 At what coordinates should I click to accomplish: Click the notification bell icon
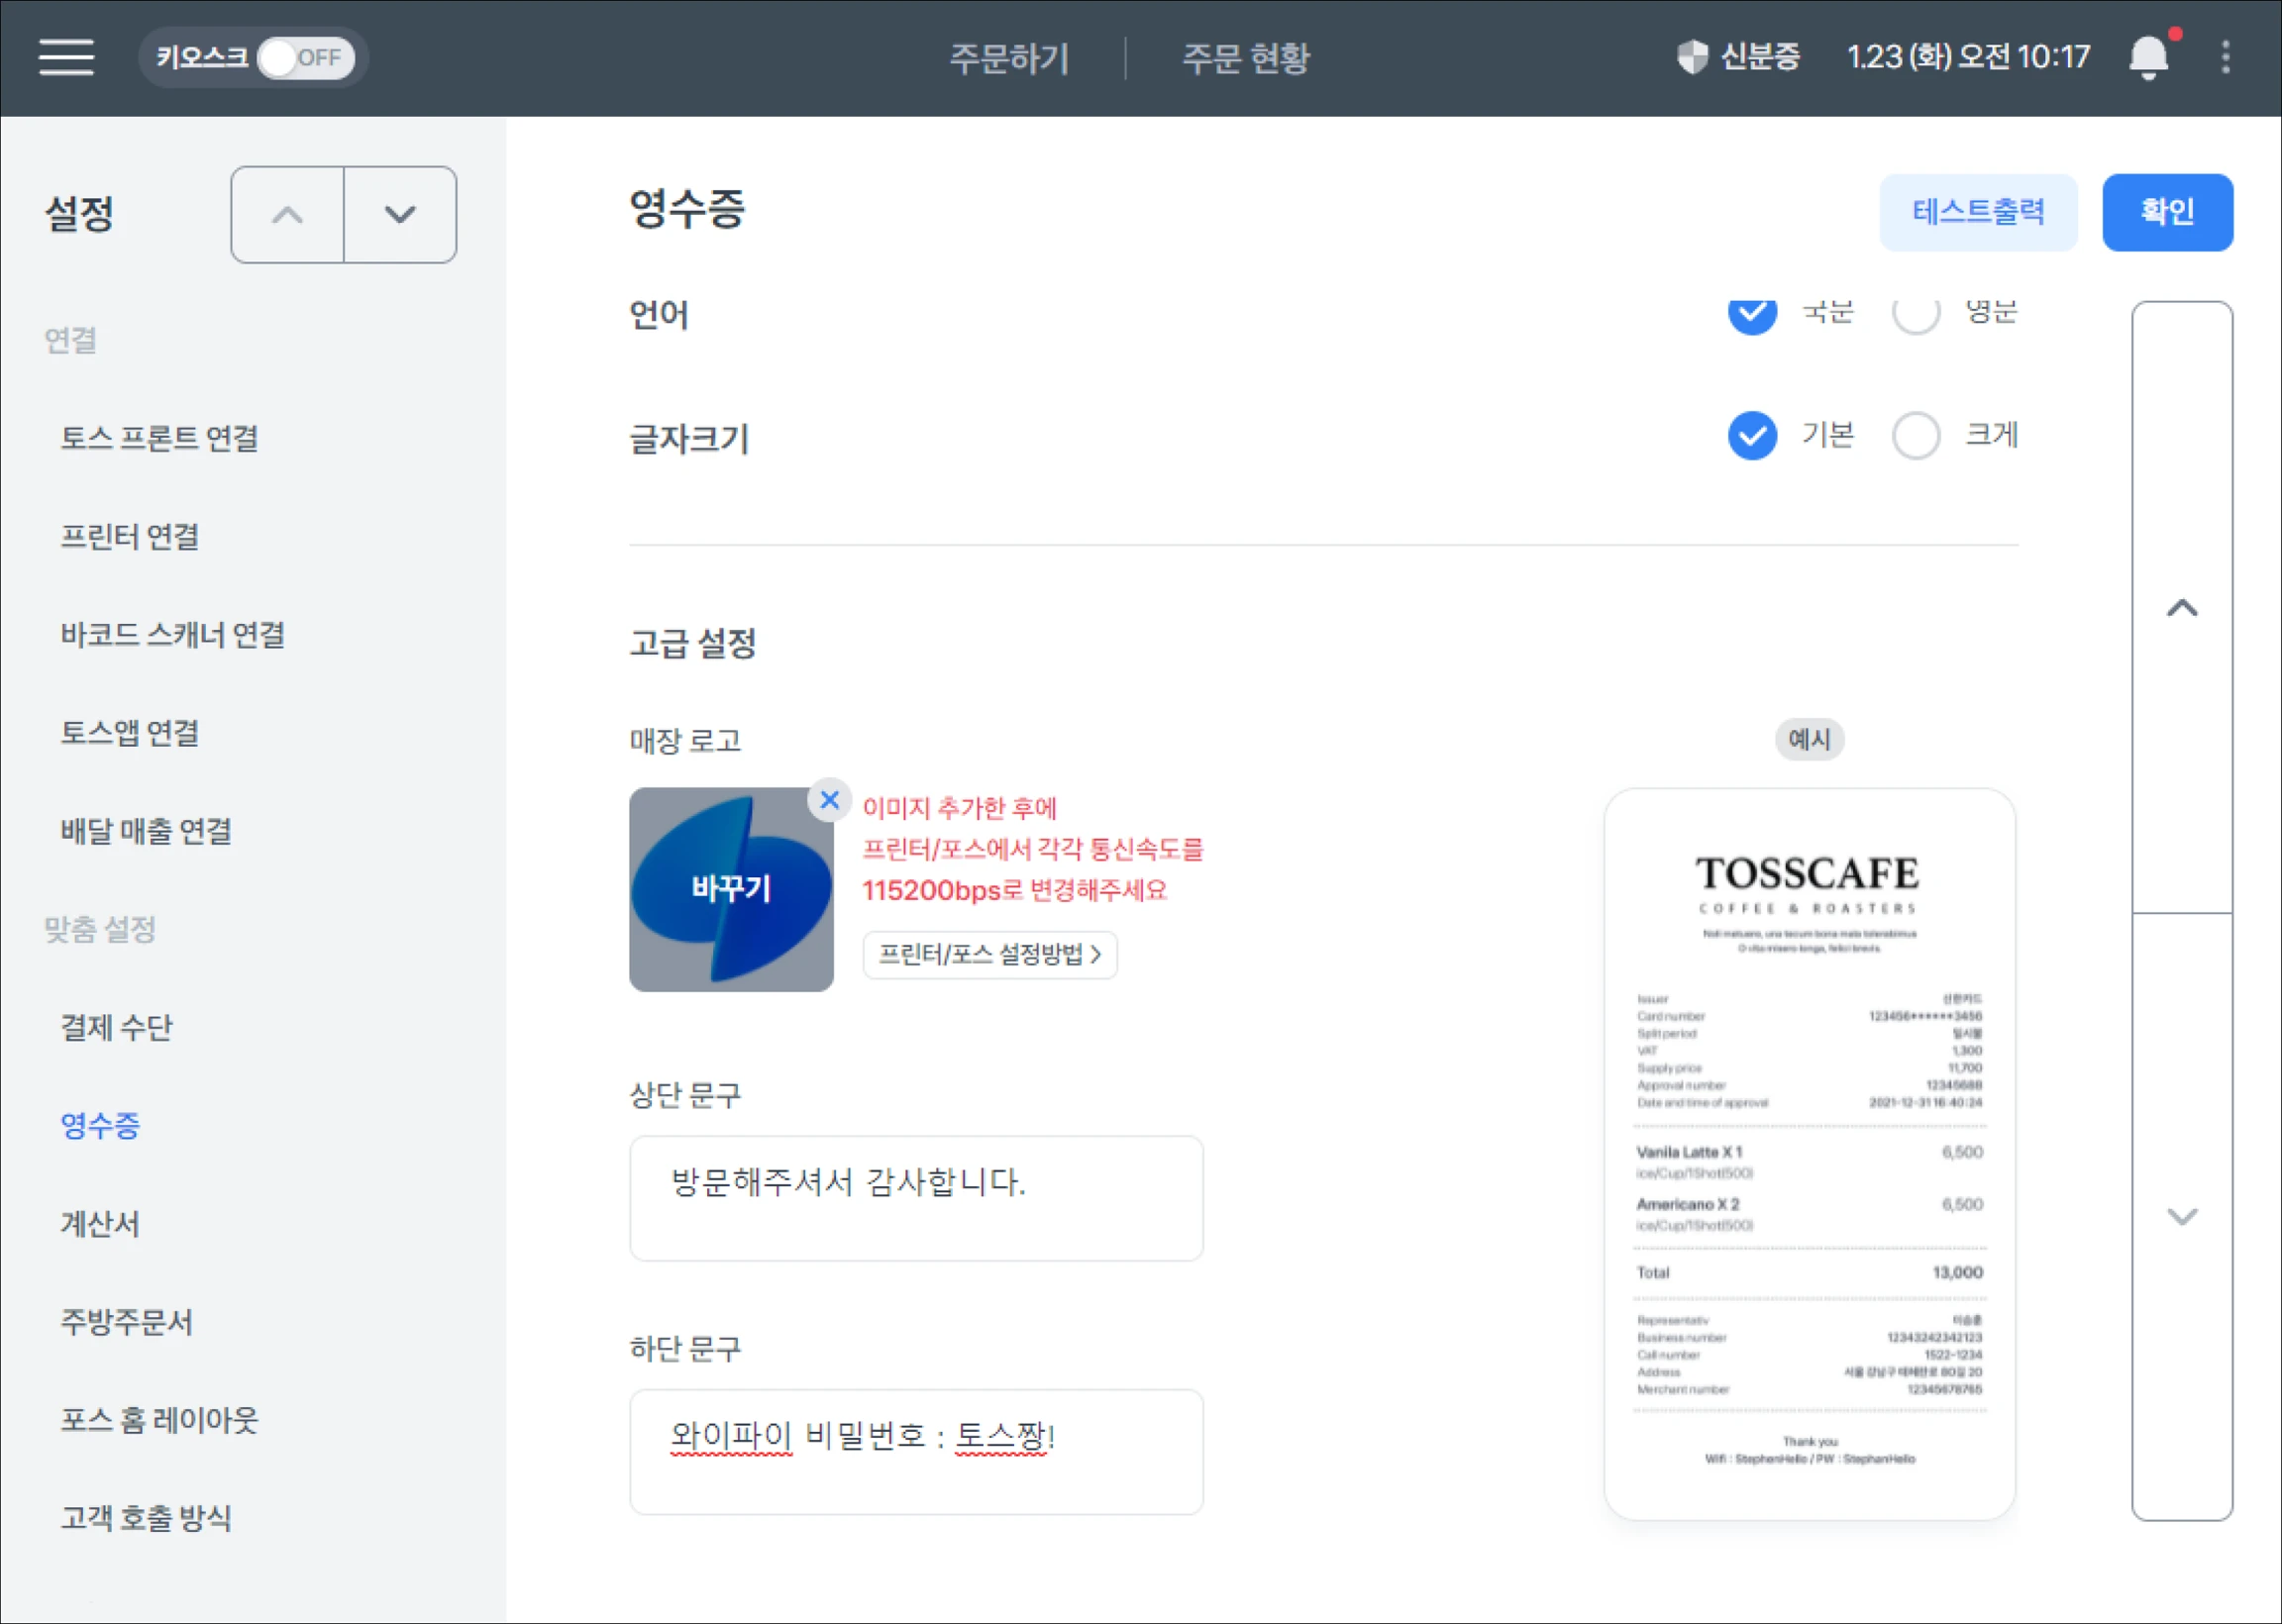tap(2148, 57)
